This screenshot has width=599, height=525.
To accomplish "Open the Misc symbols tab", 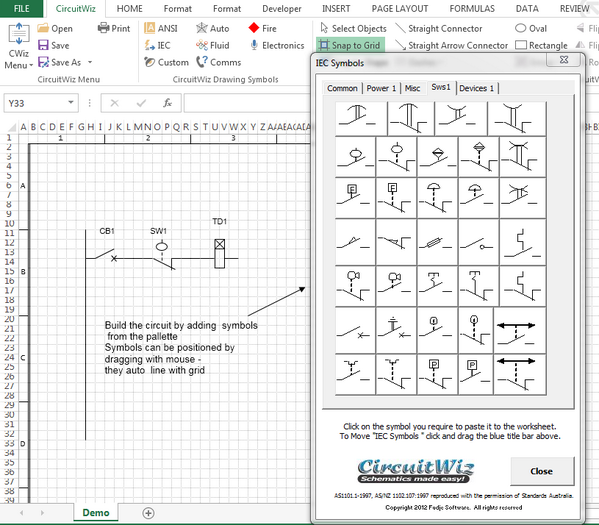I will pyautogui.click(x=412, y=88).
